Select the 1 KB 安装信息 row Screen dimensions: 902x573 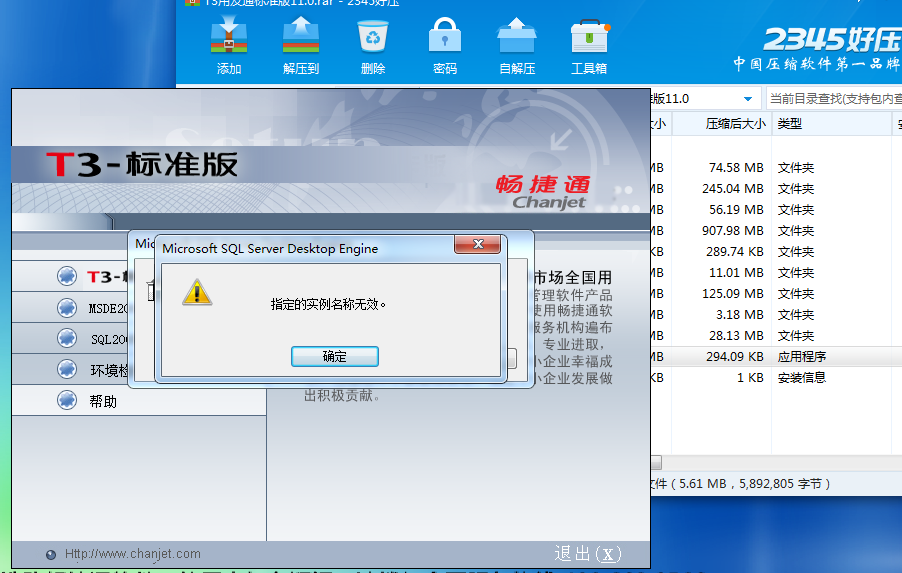pyautogui.click(x=776, y=377)
